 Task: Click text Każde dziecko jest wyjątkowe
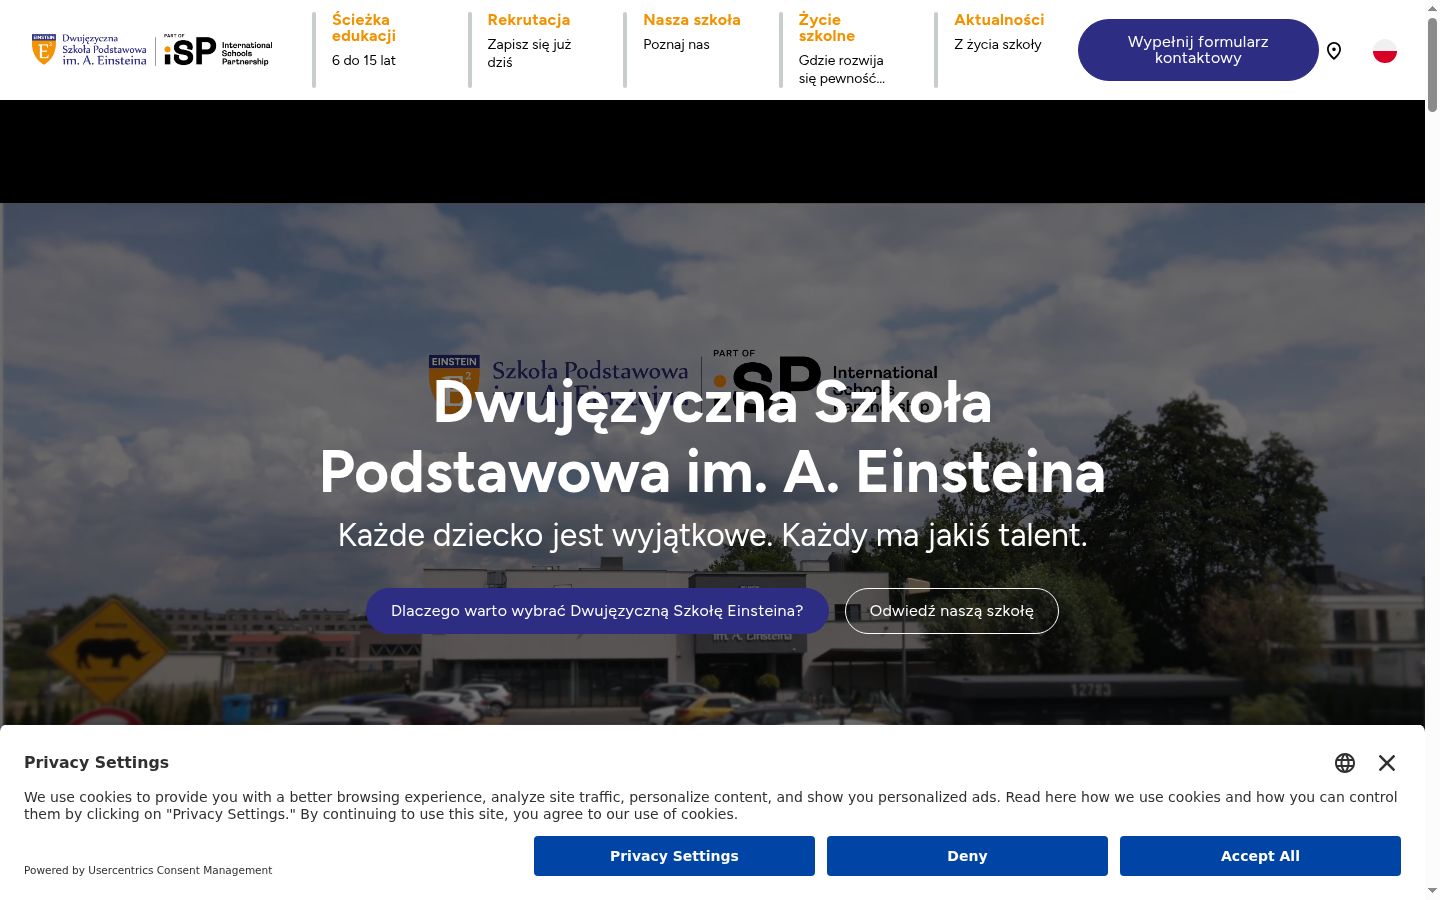click(x=555, y=536)
